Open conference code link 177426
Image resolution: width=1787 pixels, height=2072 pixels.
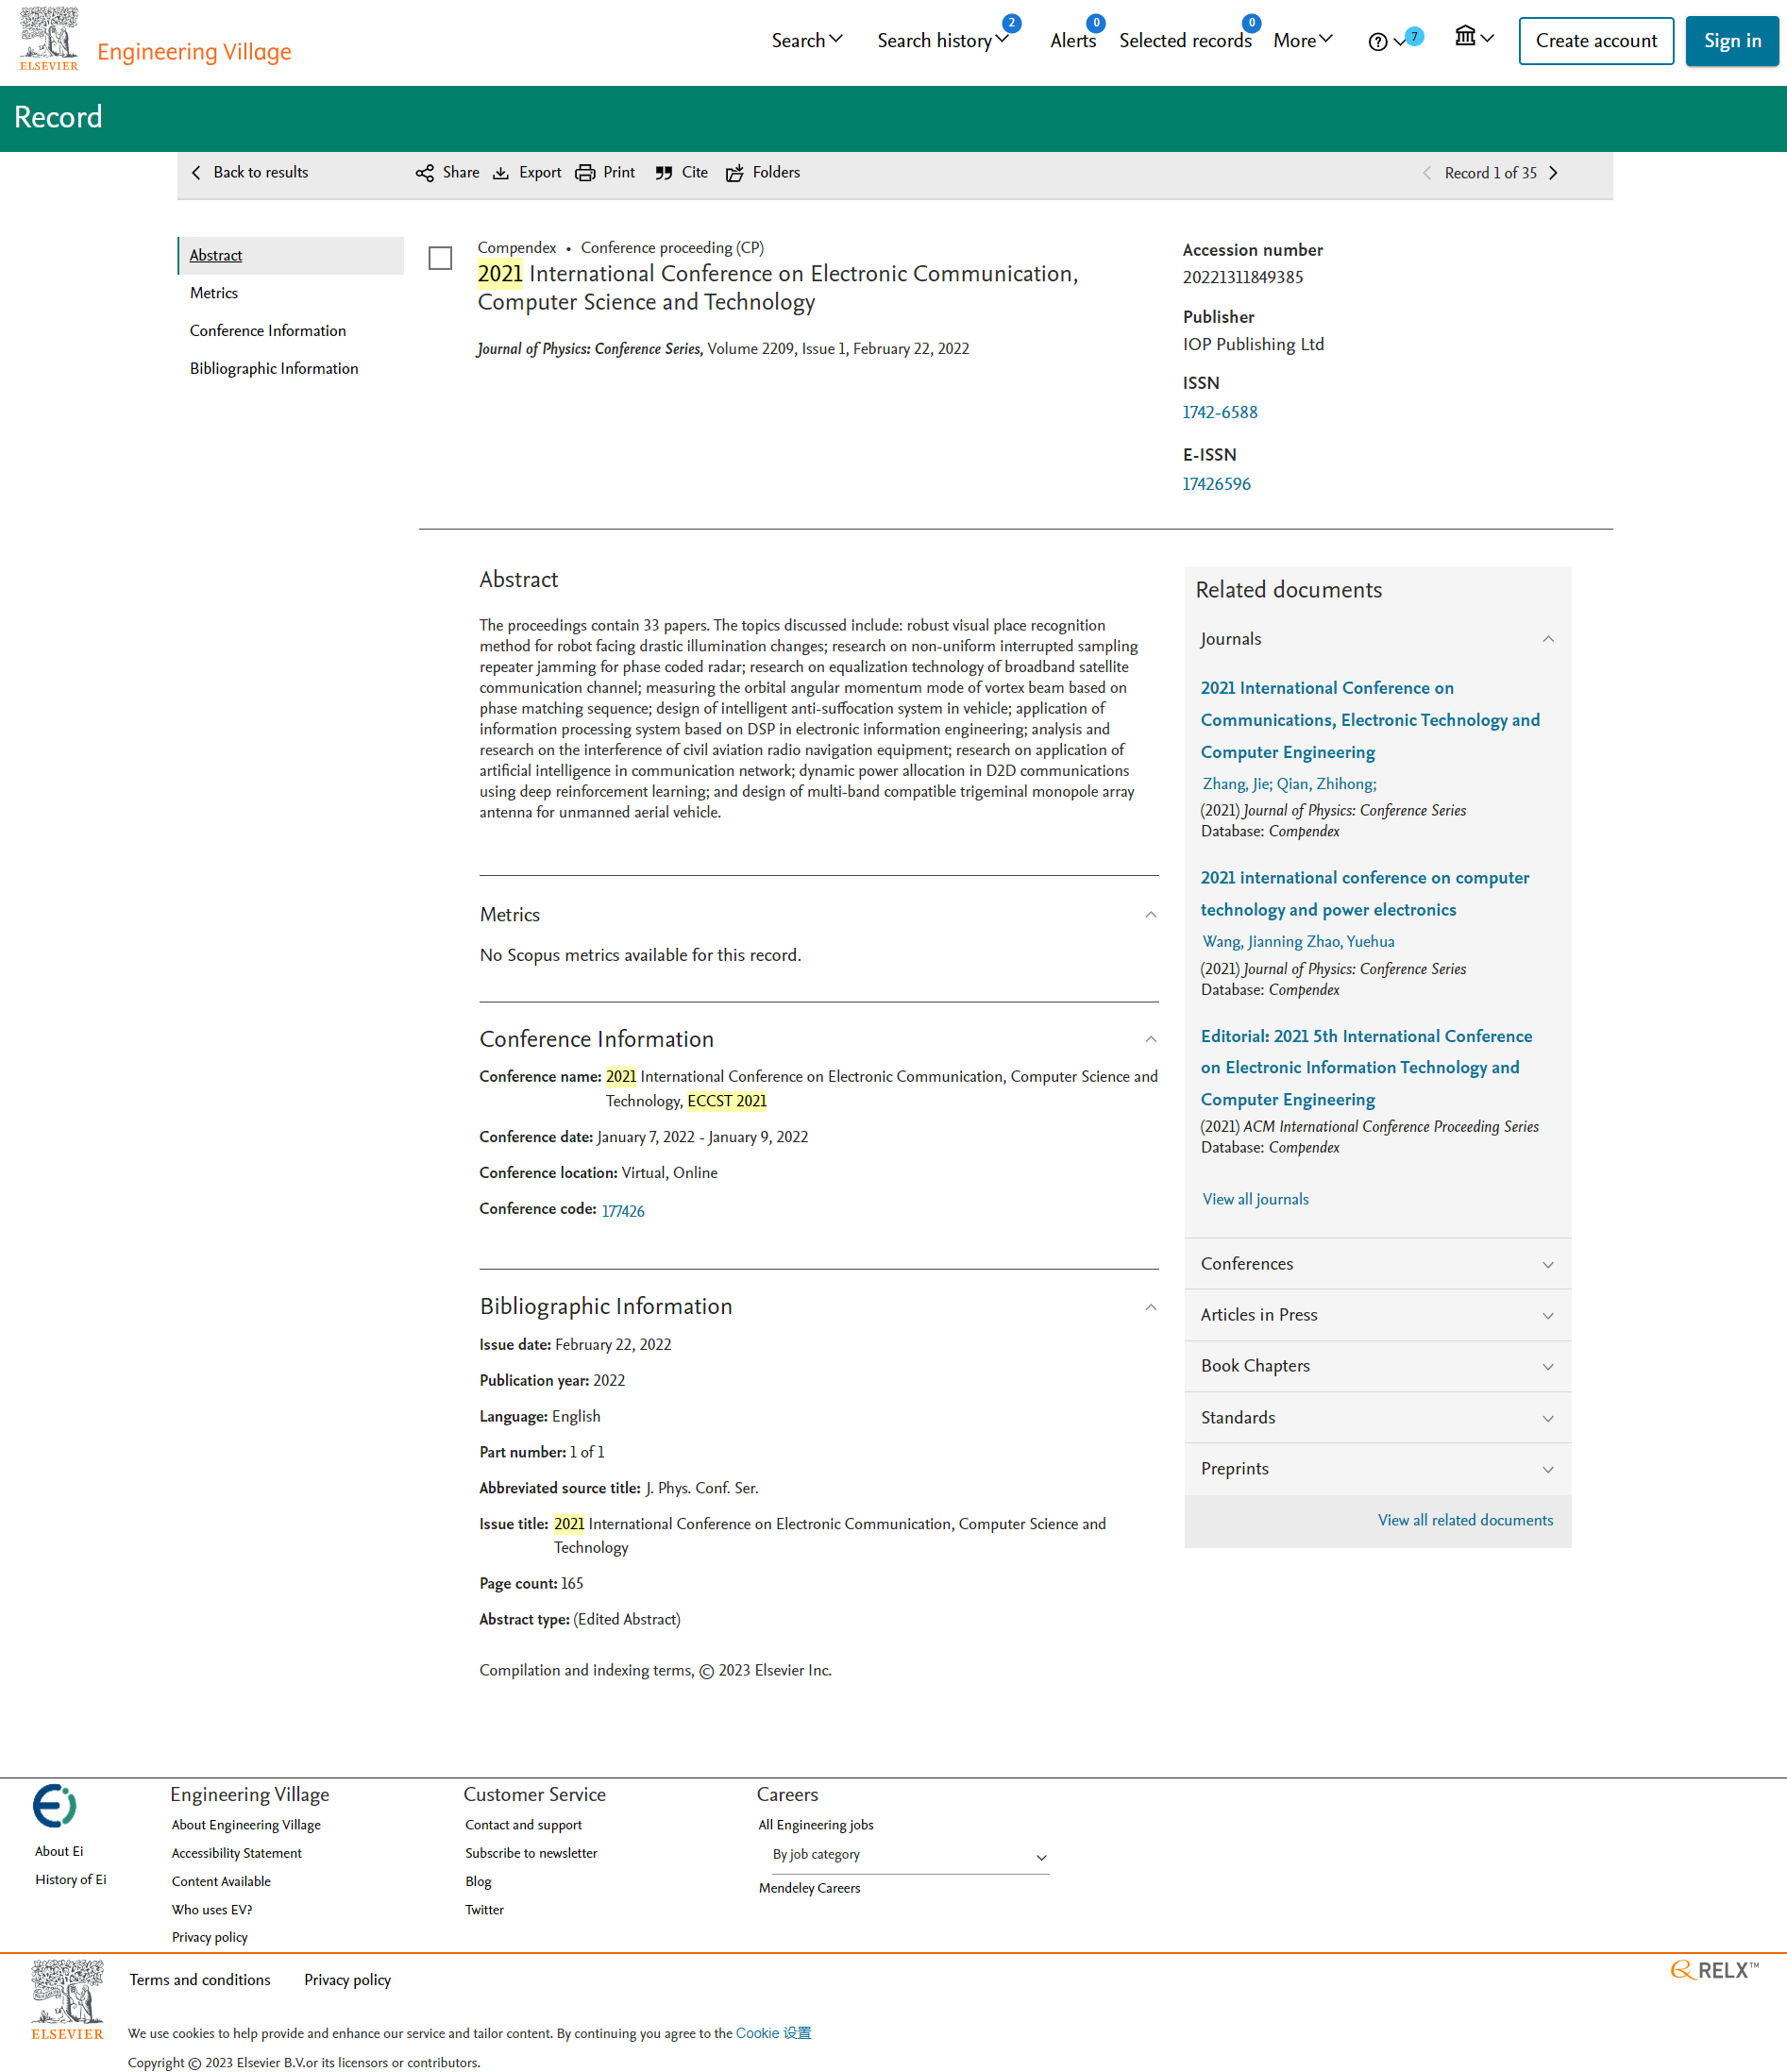(x=623, y=1211)
